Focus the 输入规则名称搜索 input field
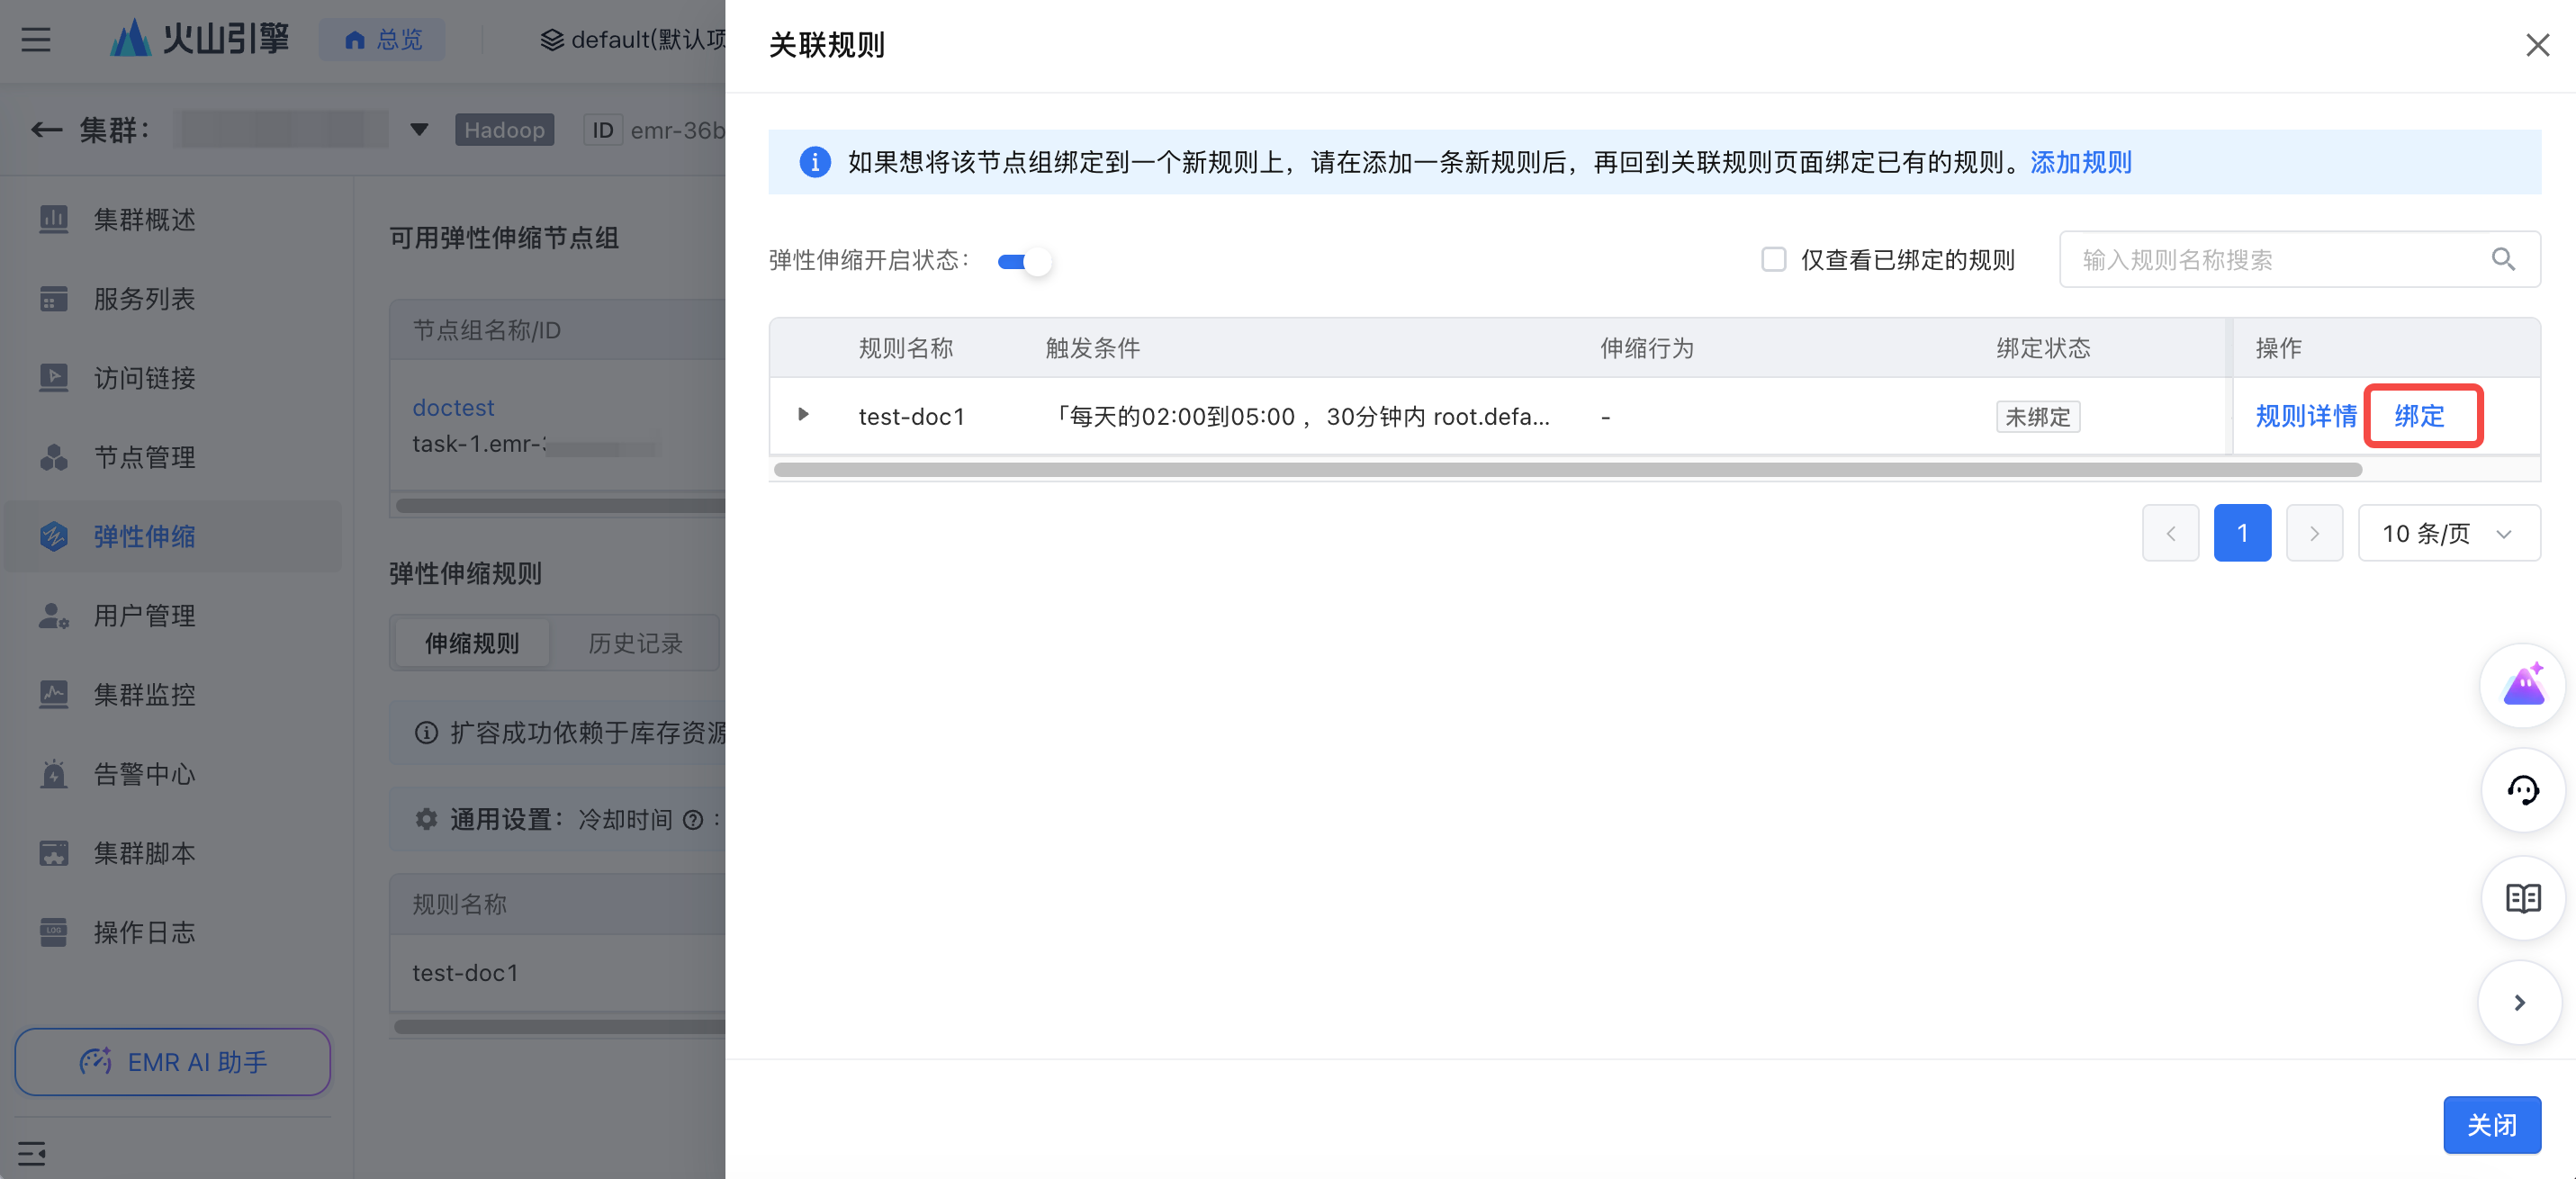2576x1179 pixels. click(x=2299, y=259)
